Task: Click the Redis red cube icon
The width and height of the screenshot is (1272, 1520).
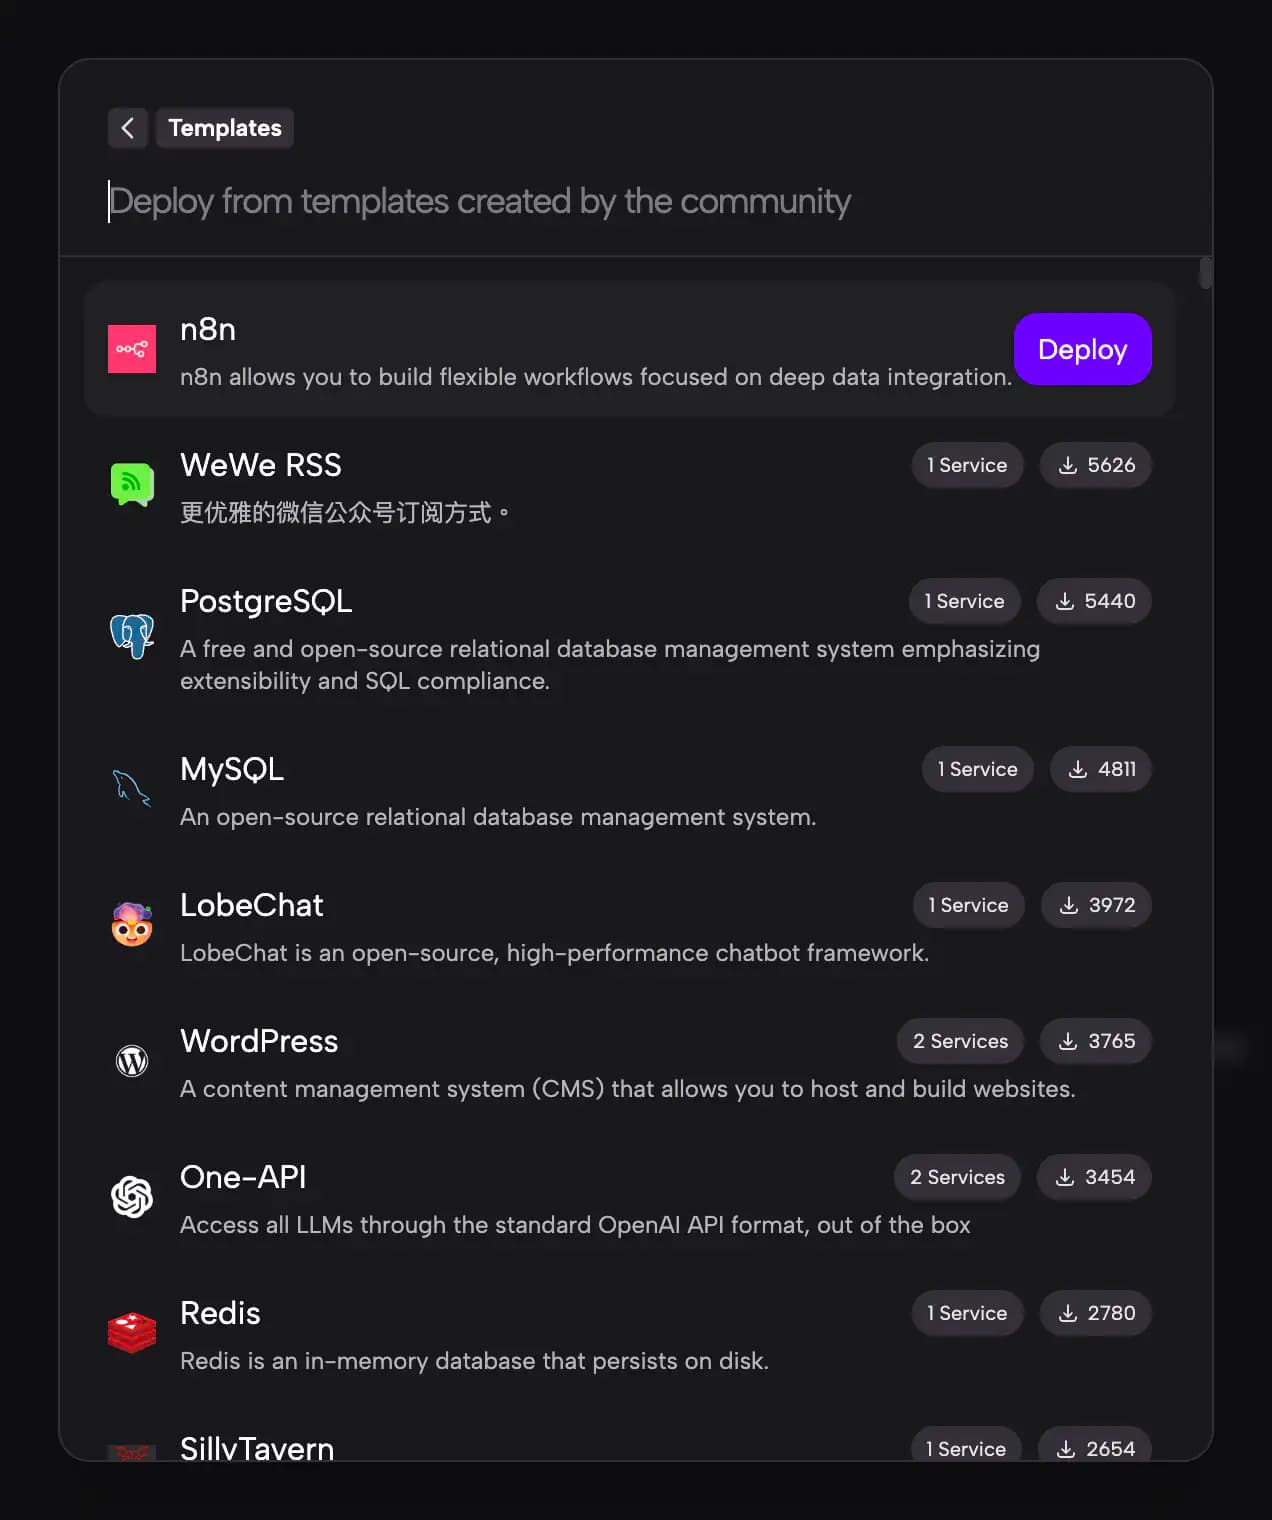Action: click(x=132, y=1332)
